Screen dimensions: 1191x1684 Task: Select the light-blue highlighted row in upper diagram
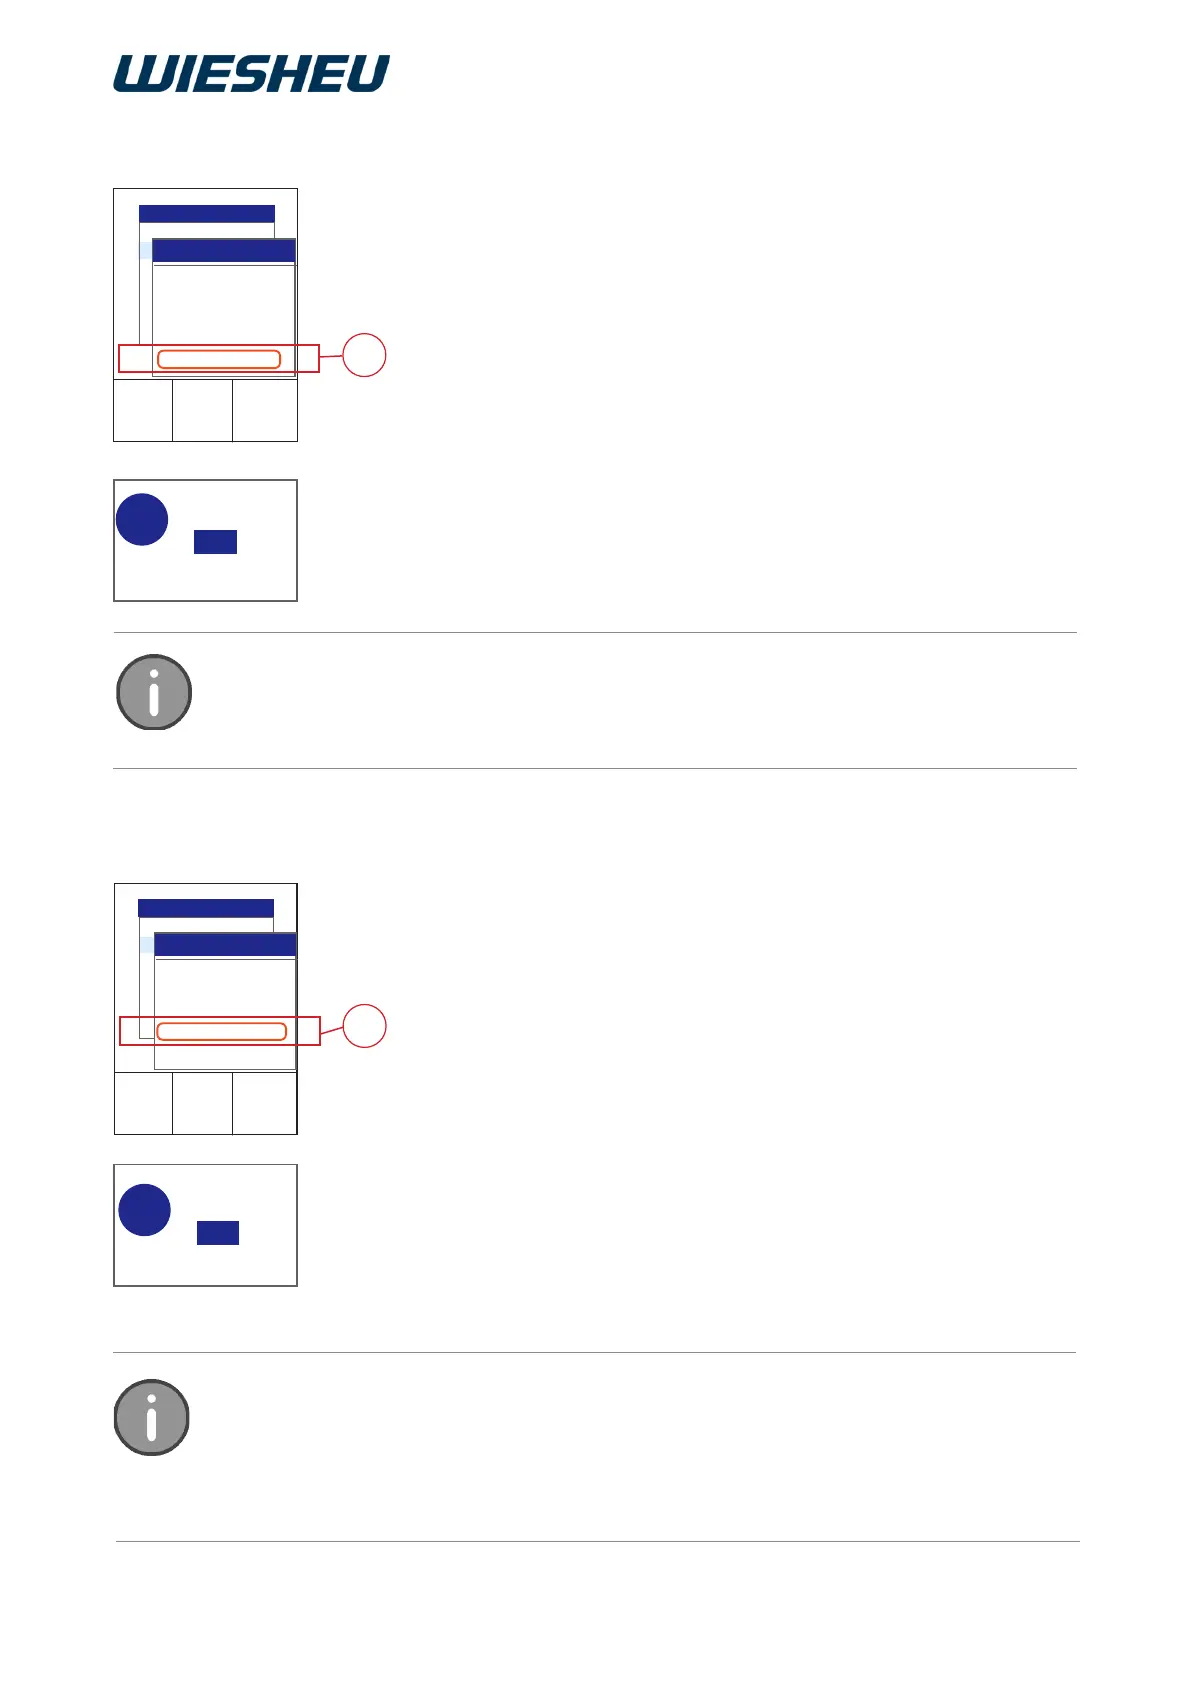[145, 250]
